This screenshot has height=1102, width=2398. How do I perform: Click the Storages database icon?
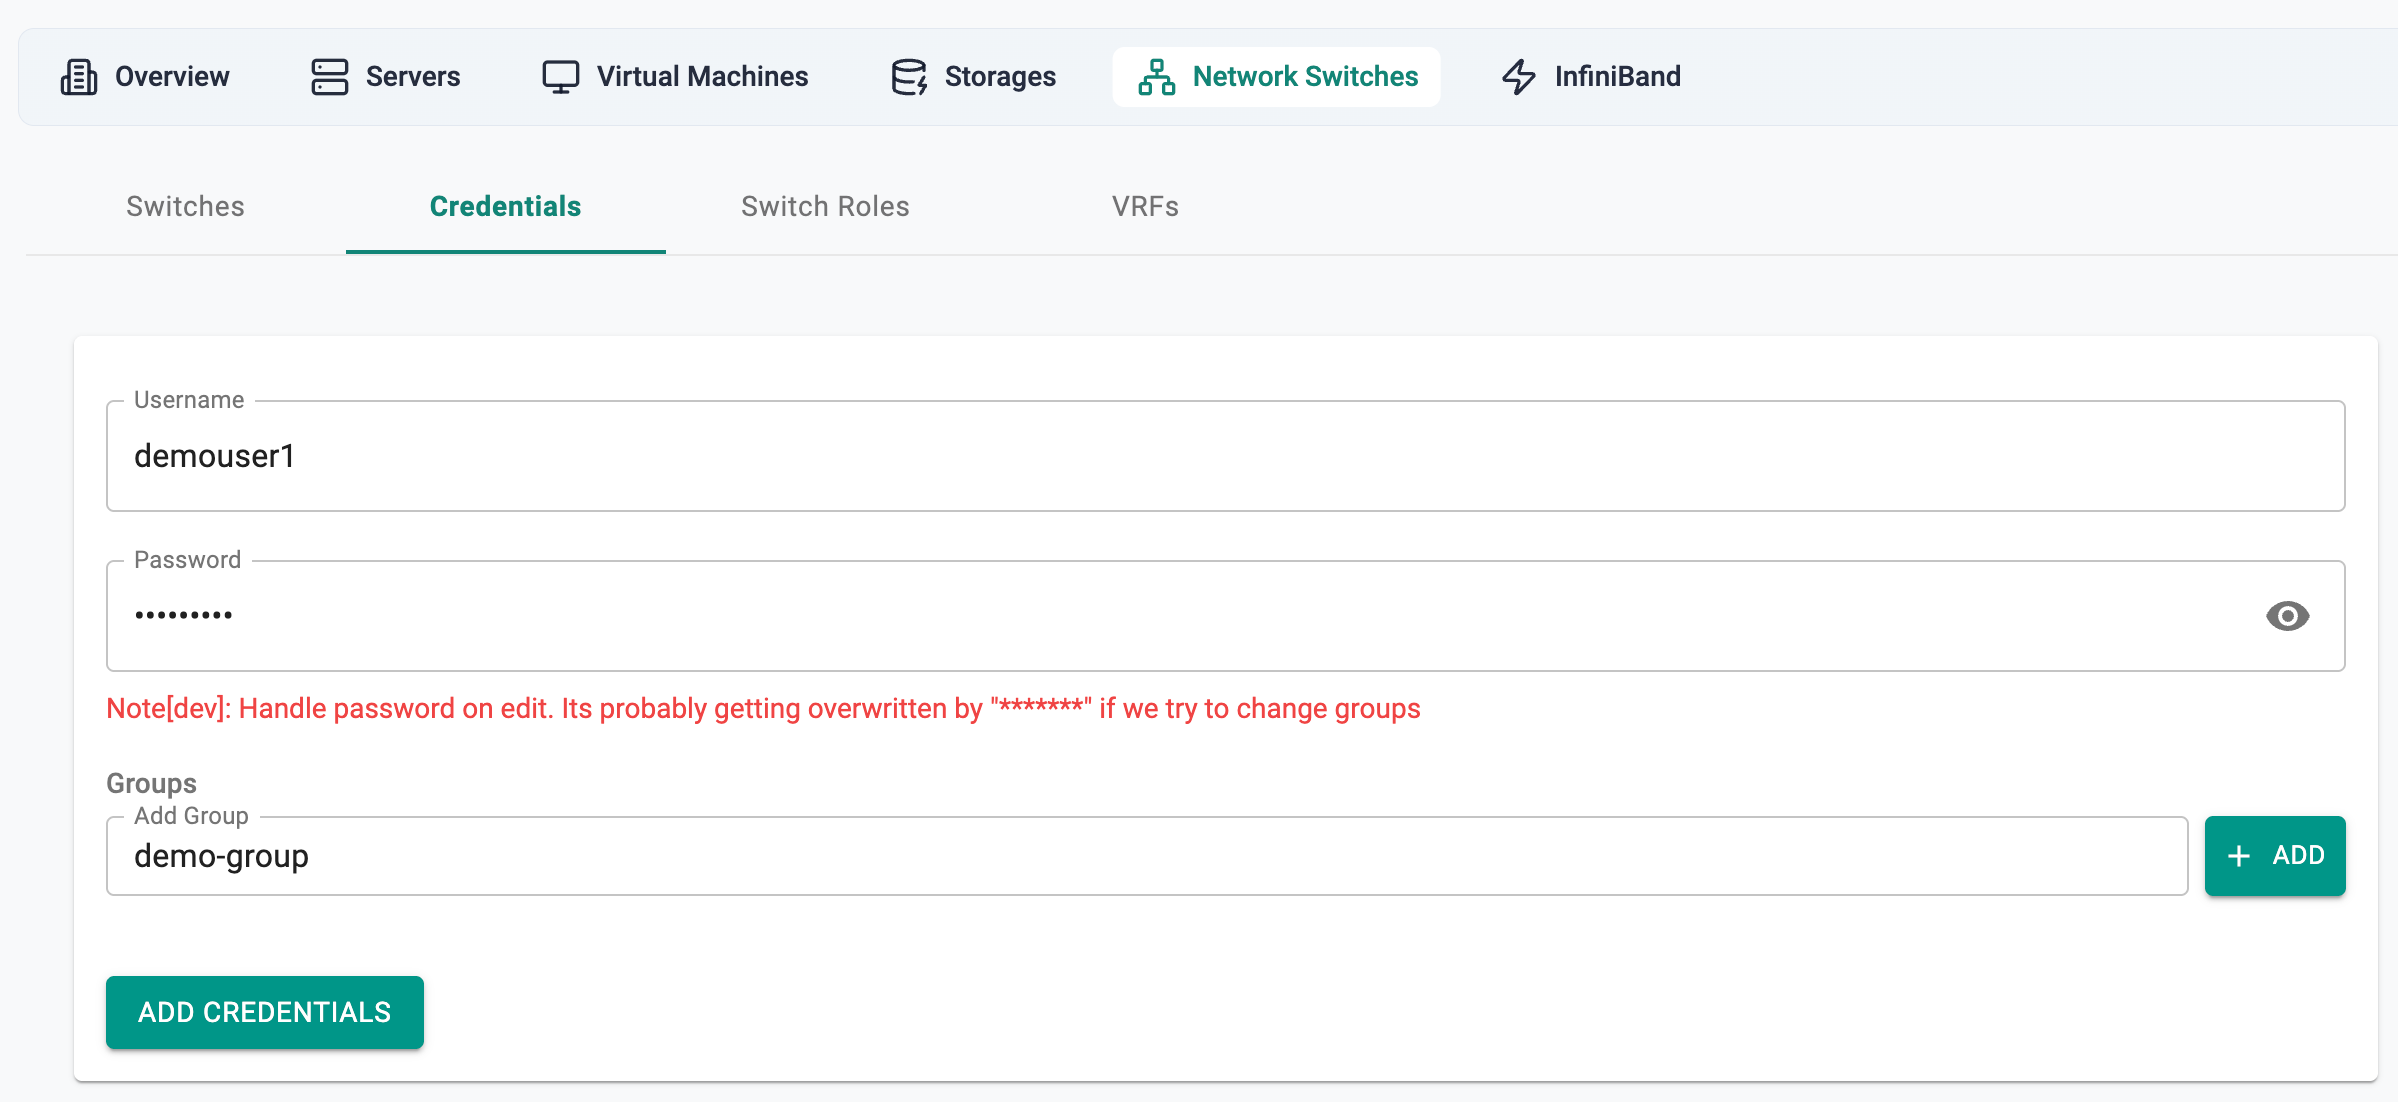point(909,77)
